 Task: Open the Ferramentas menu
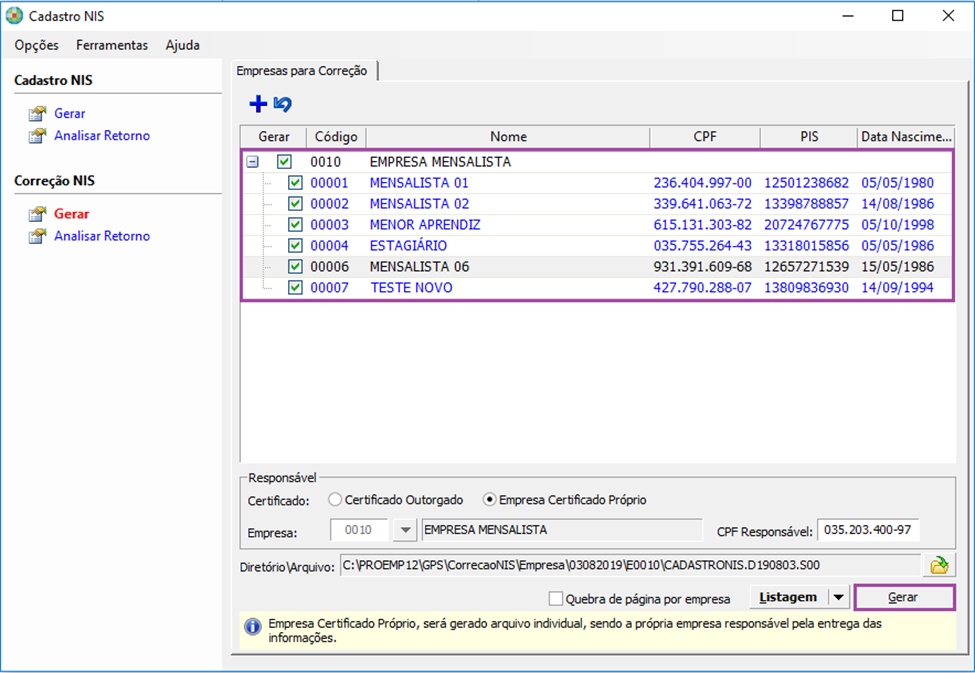point(112,45)
